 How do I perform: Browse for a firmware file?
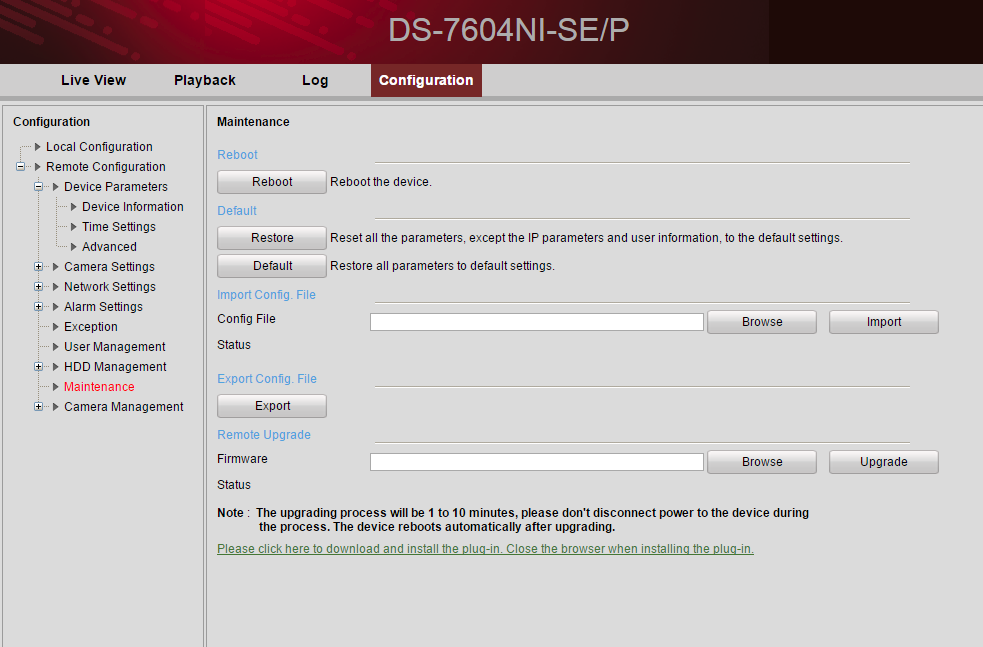[x=762, y=462]
